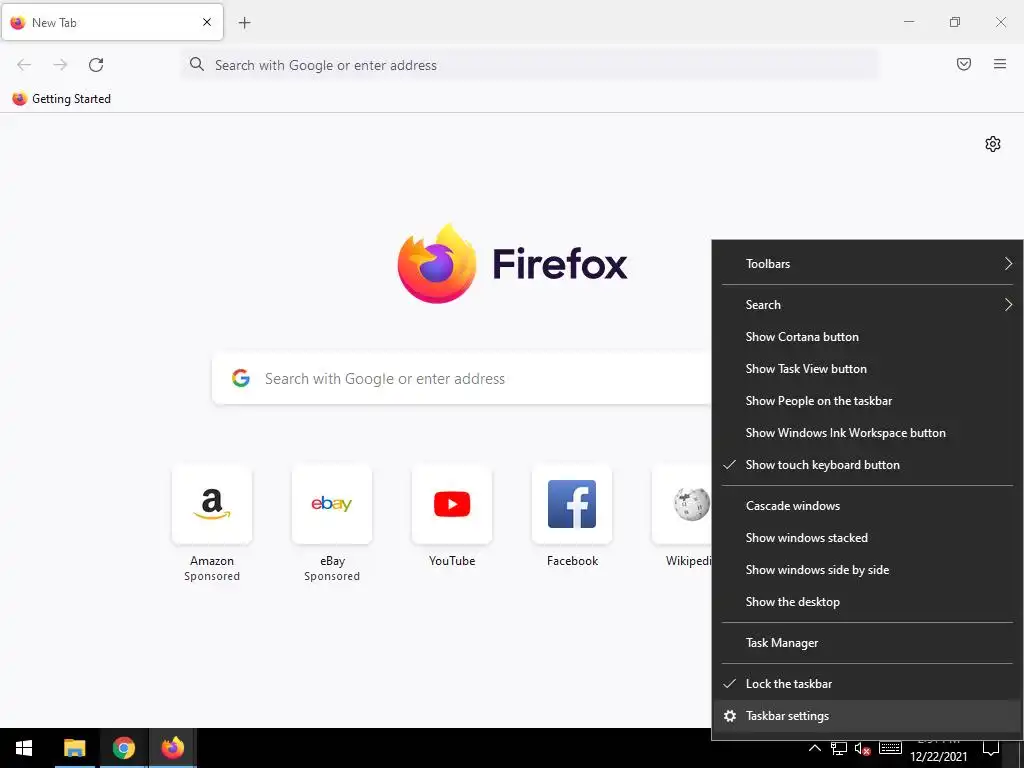Viewport: 1024px width, 768px height.
Task: Expand the Toolbars submenu
Action: [x=867, y=264]
